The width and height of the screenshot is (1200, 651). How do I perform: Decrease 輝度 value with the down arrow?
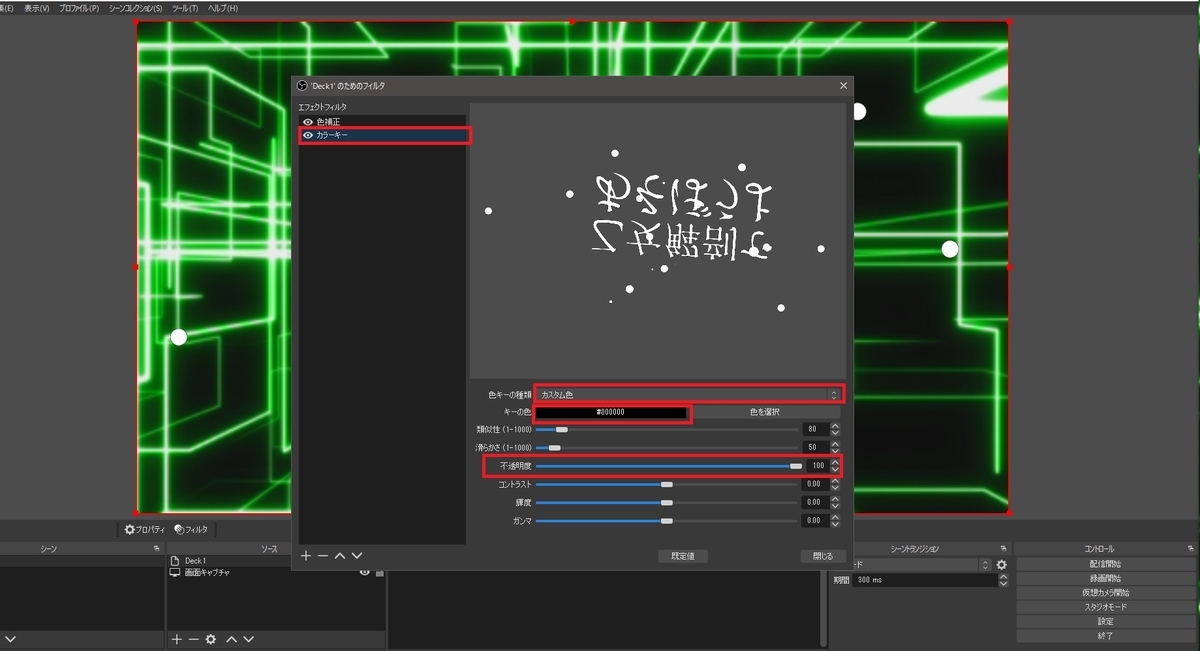(835, 505)
